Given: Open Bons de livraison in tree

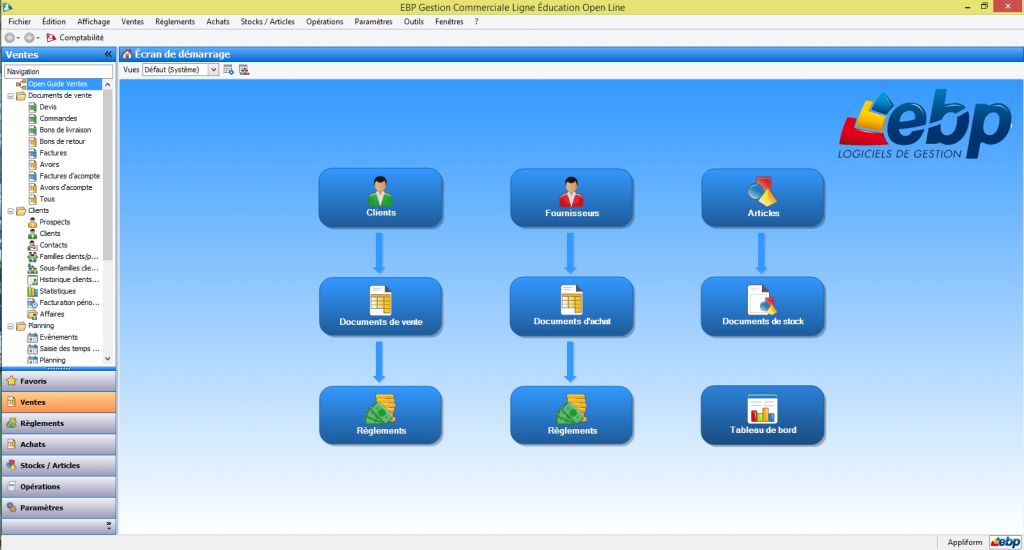Looking at the screenshot, I should tap(65, 130).
